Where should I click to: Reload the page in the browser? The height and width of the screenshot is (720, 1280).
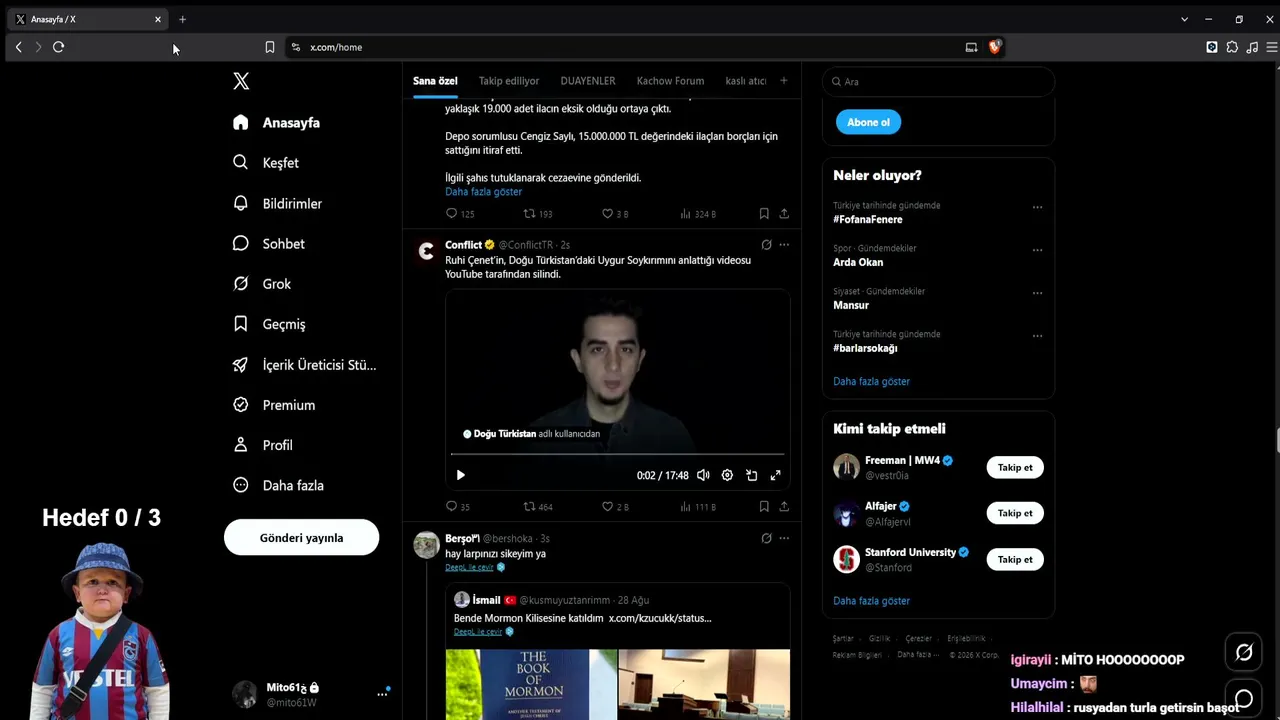point(58,47)
